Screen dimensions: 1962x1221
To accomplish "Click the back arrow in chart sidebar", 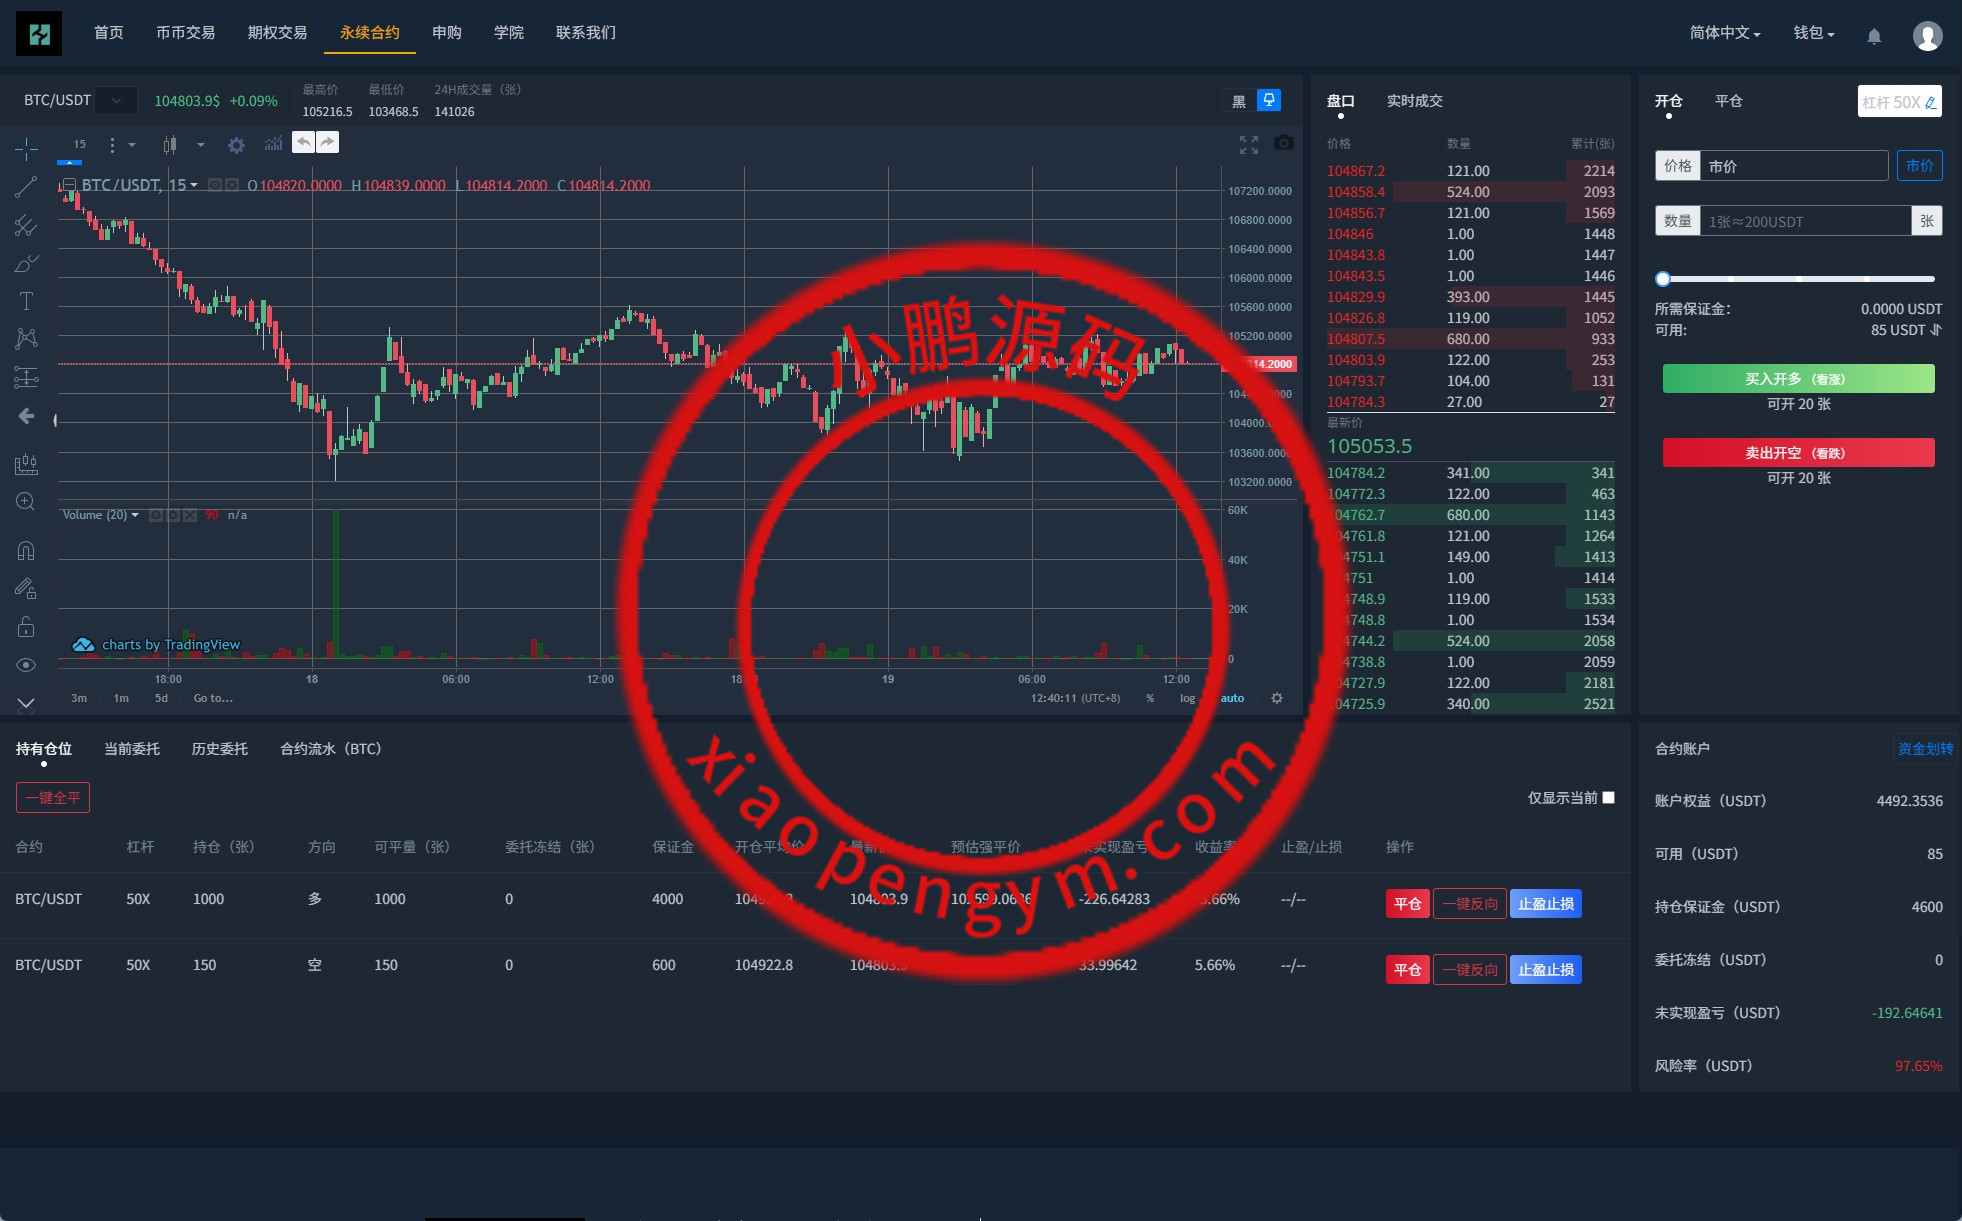I will click(x=26, y=415).
